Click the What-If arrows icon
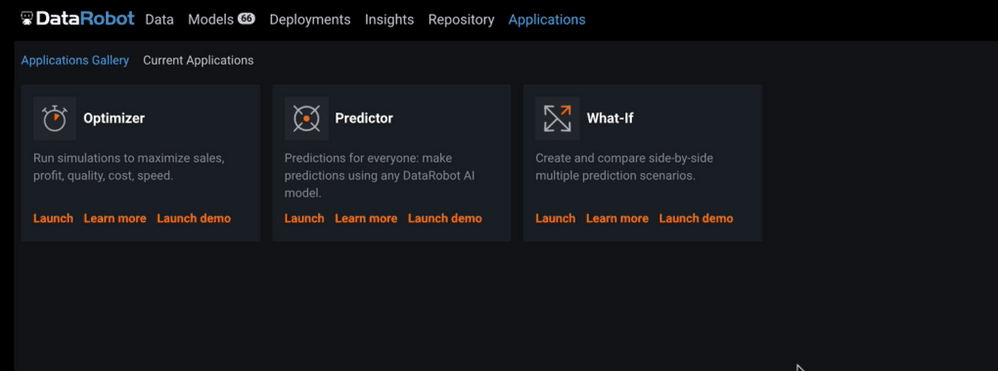The width and height of the screenshot is (998, 371). point(558,118)
